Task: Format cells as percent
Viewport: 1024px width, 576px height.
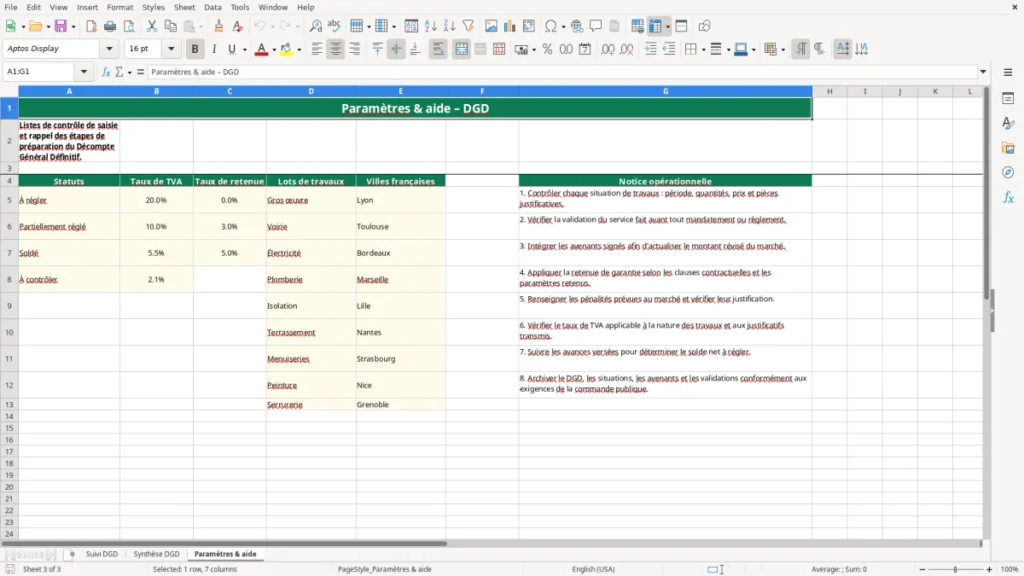Action: (x=547, y=49)
